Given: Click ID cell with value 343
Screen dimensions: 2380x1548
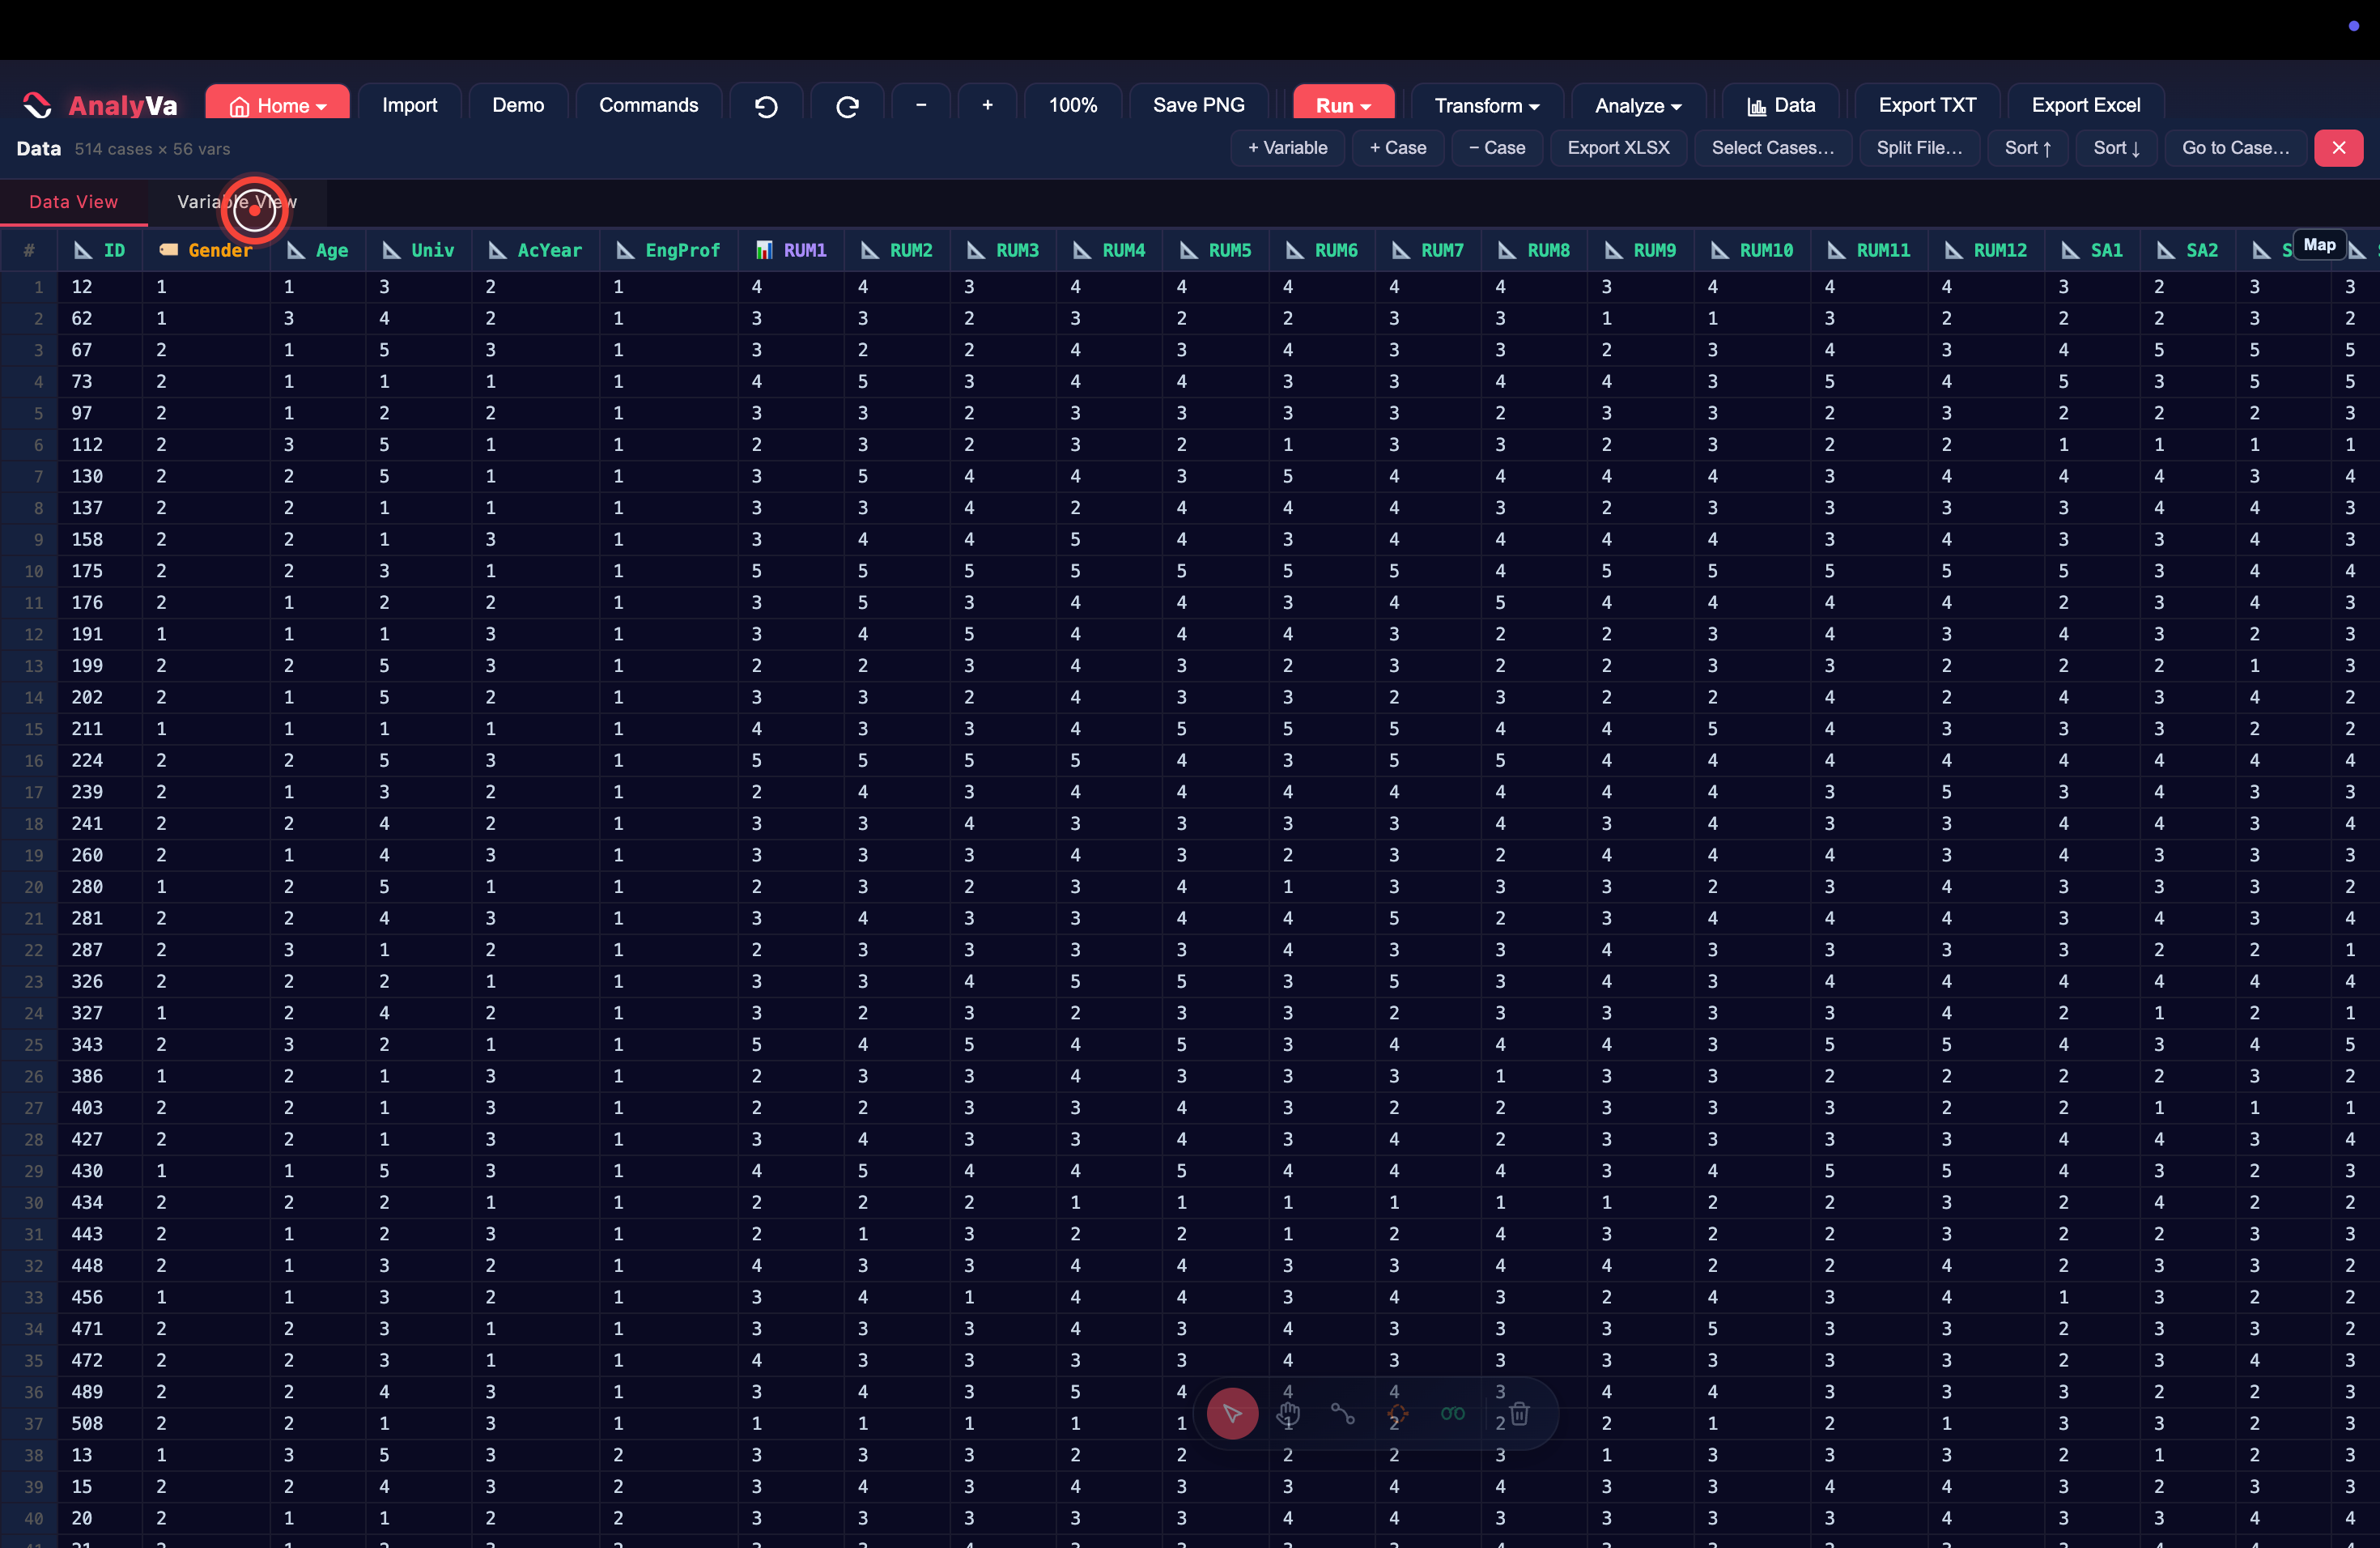Looking at the screenshot, I should coord(100,1045).
